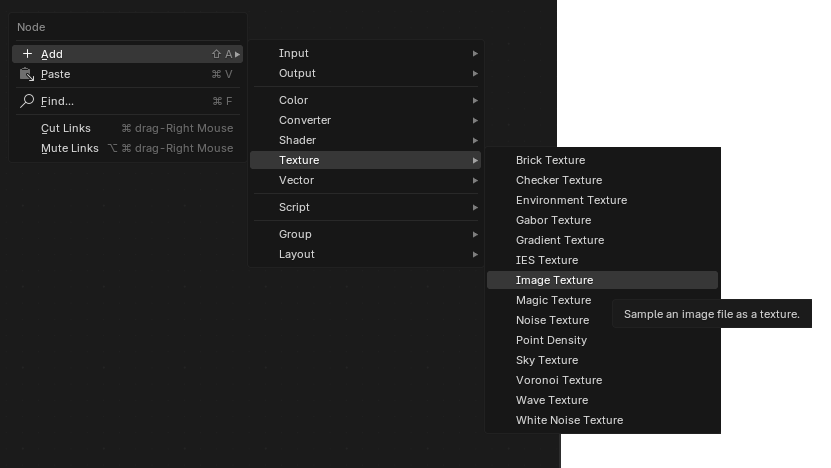Image resolution: width=831 pixels, height=468 pixels.
Task: Select Image Texture node
Action: 554,280
